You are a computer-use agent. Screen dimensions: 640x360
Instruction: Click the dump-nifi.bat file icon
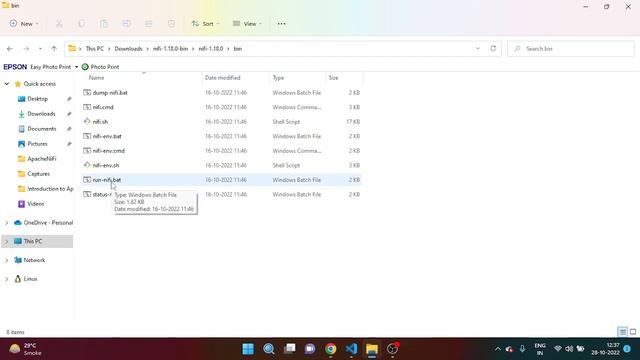coord(87,93)
